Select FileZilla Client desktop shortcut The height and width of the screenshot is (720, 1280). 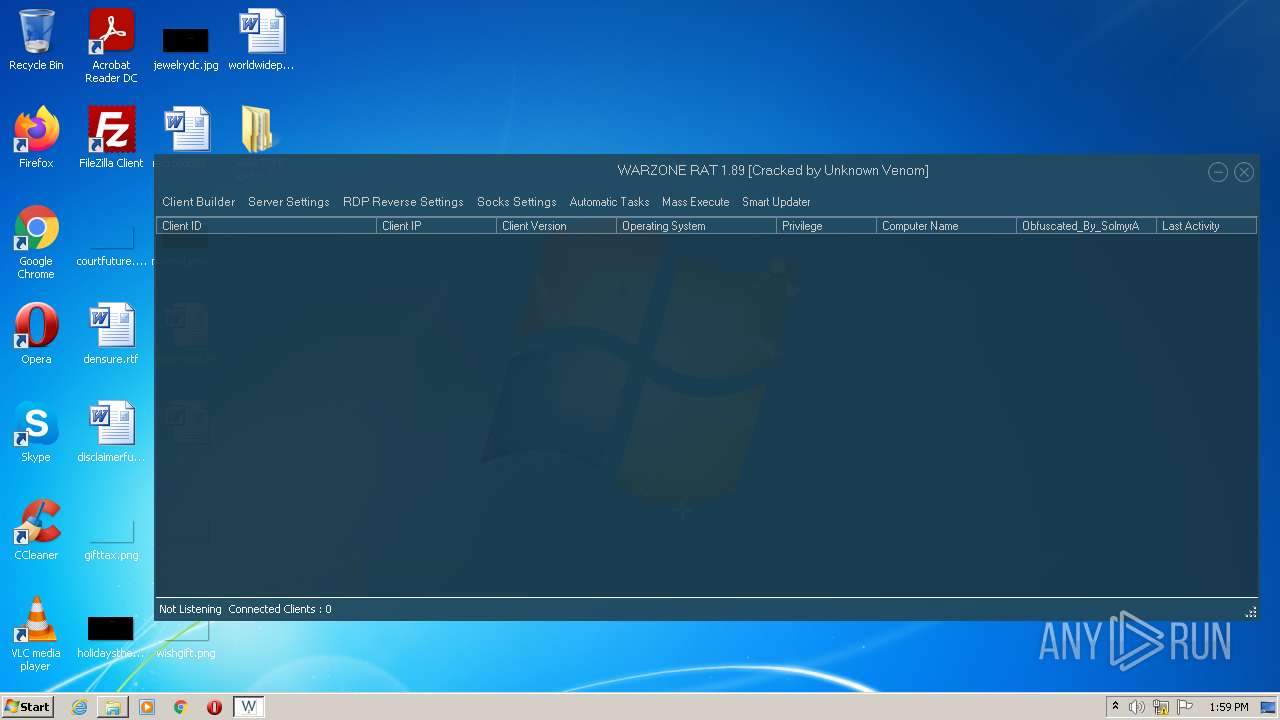pos(111,138)
